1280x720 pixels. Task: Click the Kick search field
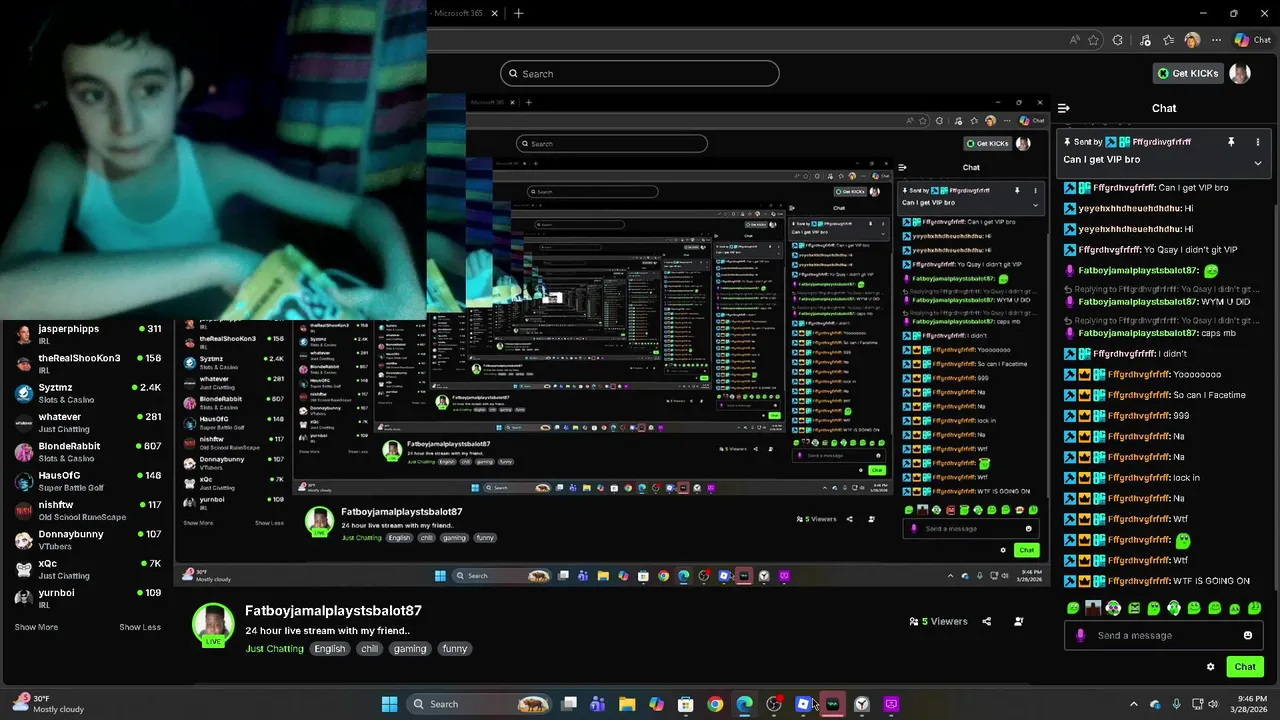pyautogui.click(x=640, y=73)
